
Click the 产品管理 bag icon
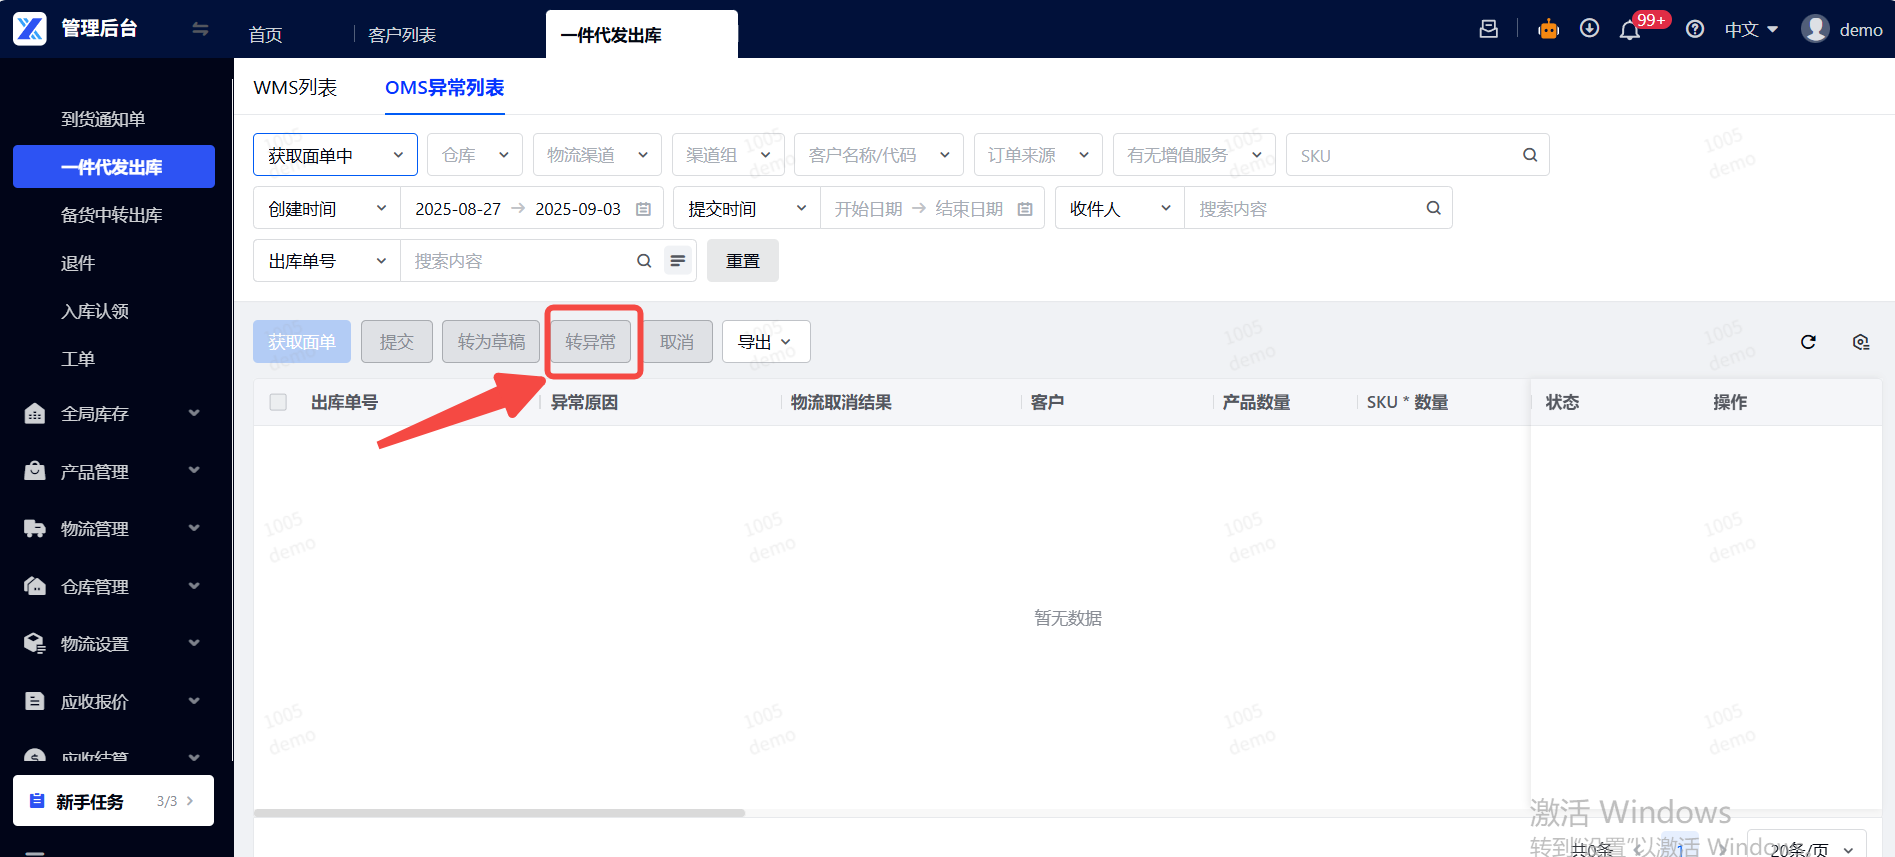[35, 471]
